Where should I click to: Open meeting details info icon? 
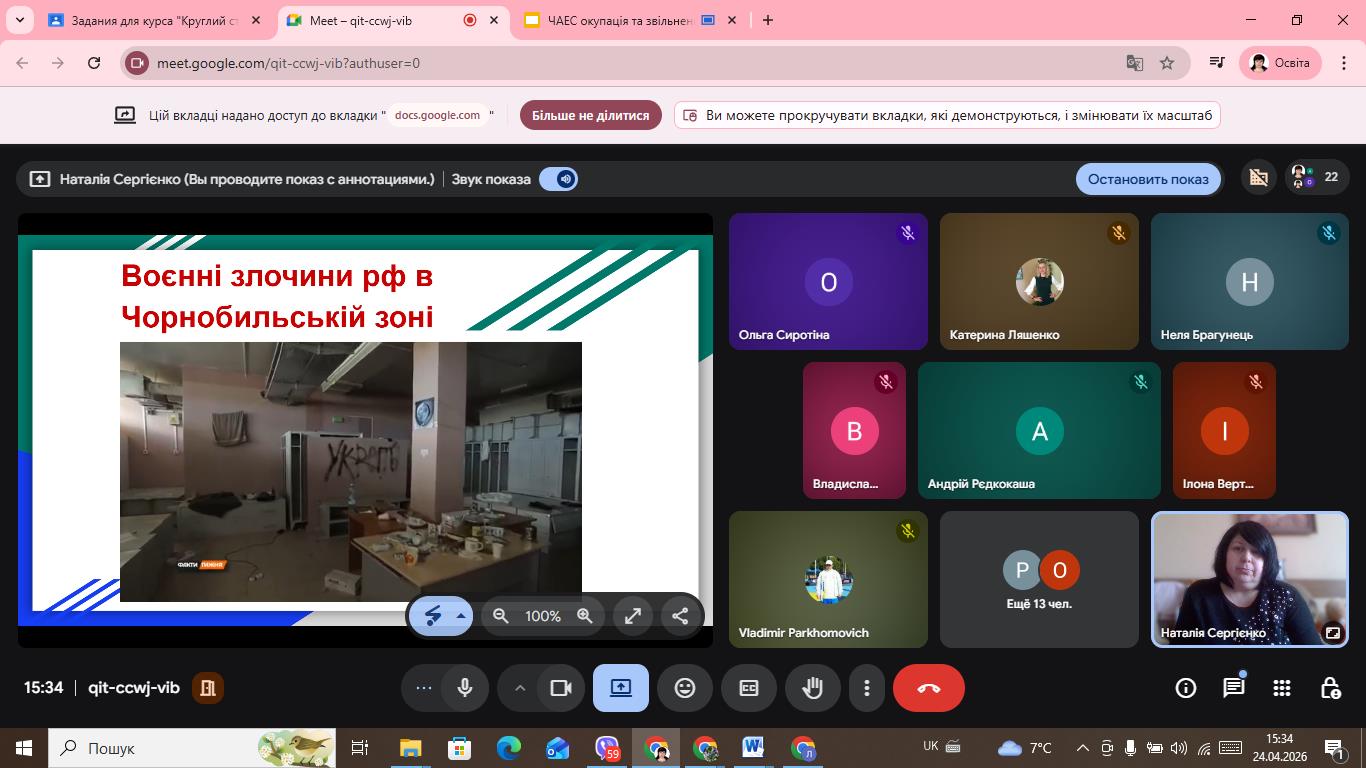[1185, 688]
